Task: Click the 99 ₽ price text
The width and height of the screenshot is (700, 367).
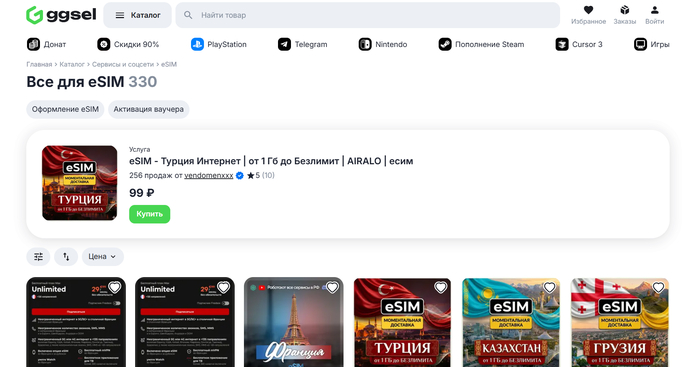Action: click(142, 193)
